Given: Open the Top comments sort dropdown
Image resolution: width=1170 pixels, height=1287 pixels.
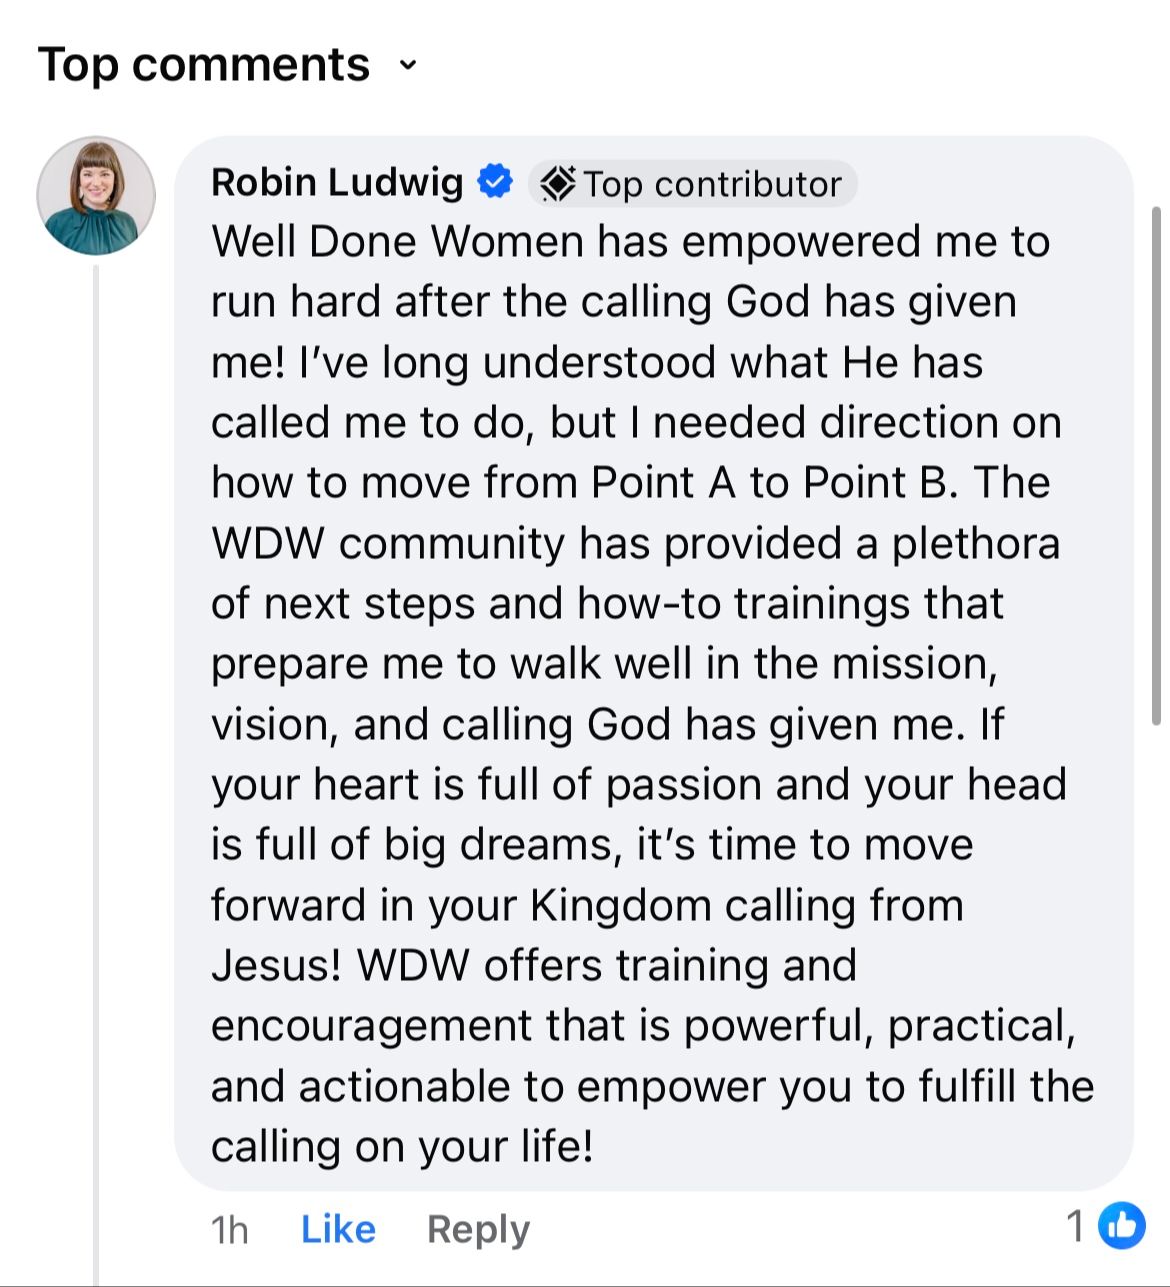Looking at the screenshot, I should (227, 65).
